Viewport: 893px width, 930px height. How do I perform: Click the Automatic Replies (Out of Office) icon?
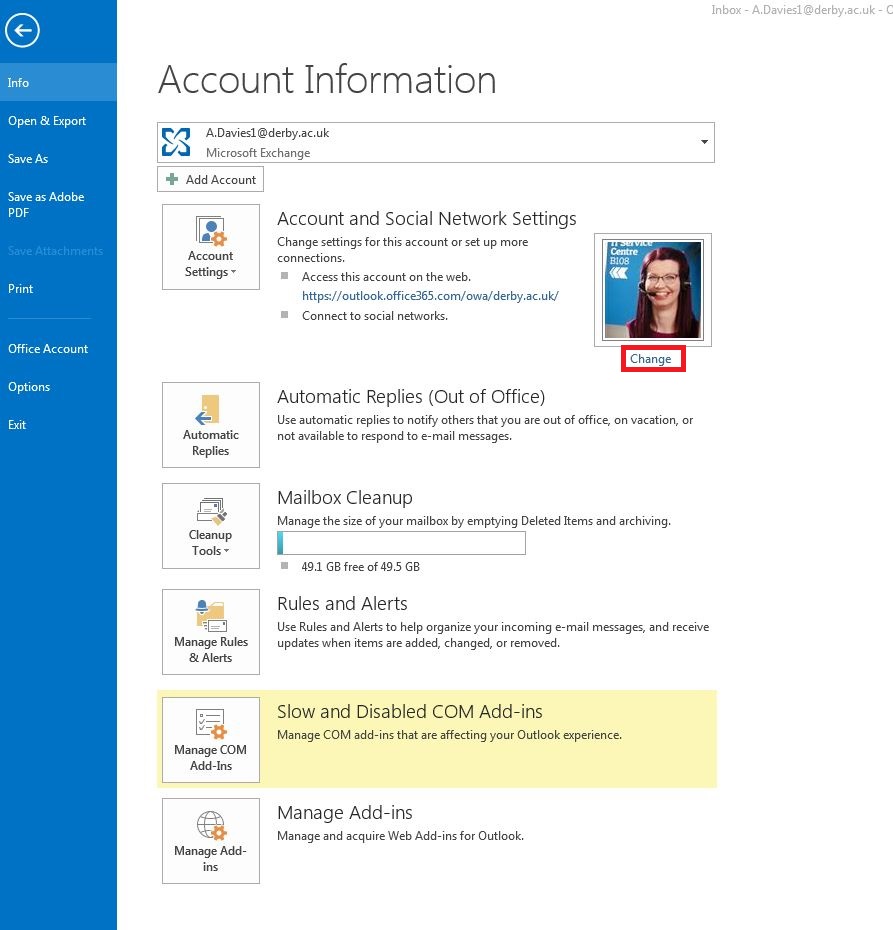coord(210,425)
